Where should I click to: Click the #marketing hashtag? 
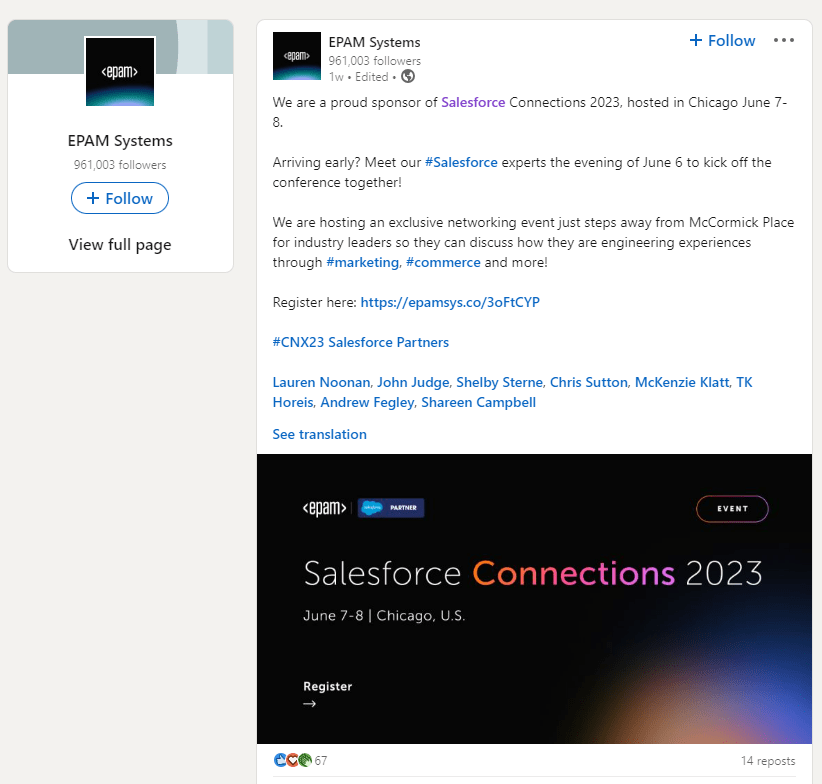pos(362,262)
